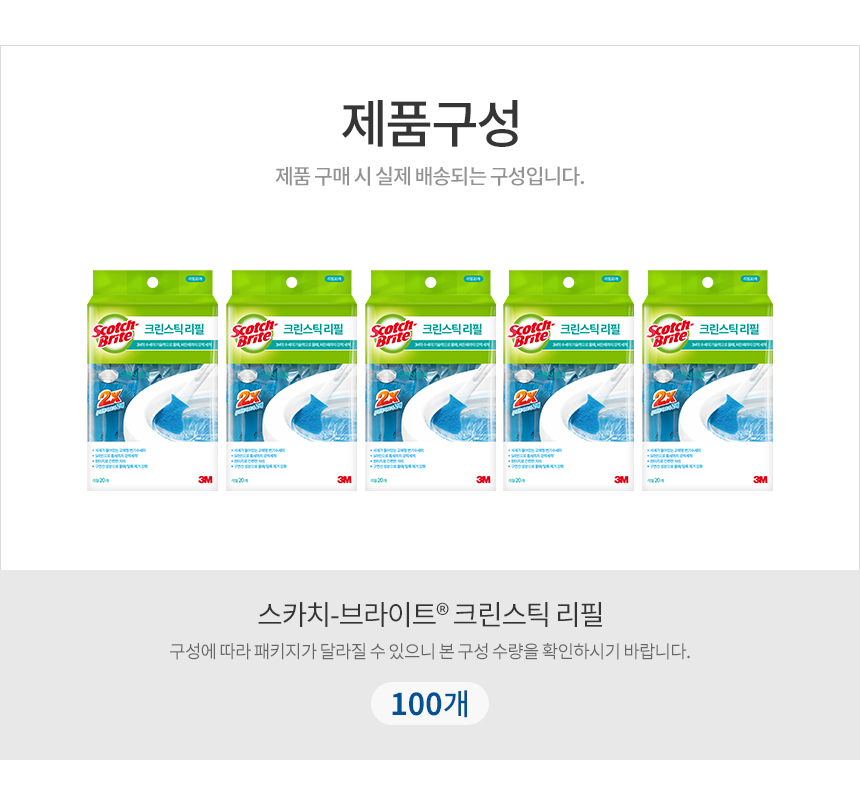Click the 3M logo on first package
Screen dimensions: 860x800
point(206,479)
